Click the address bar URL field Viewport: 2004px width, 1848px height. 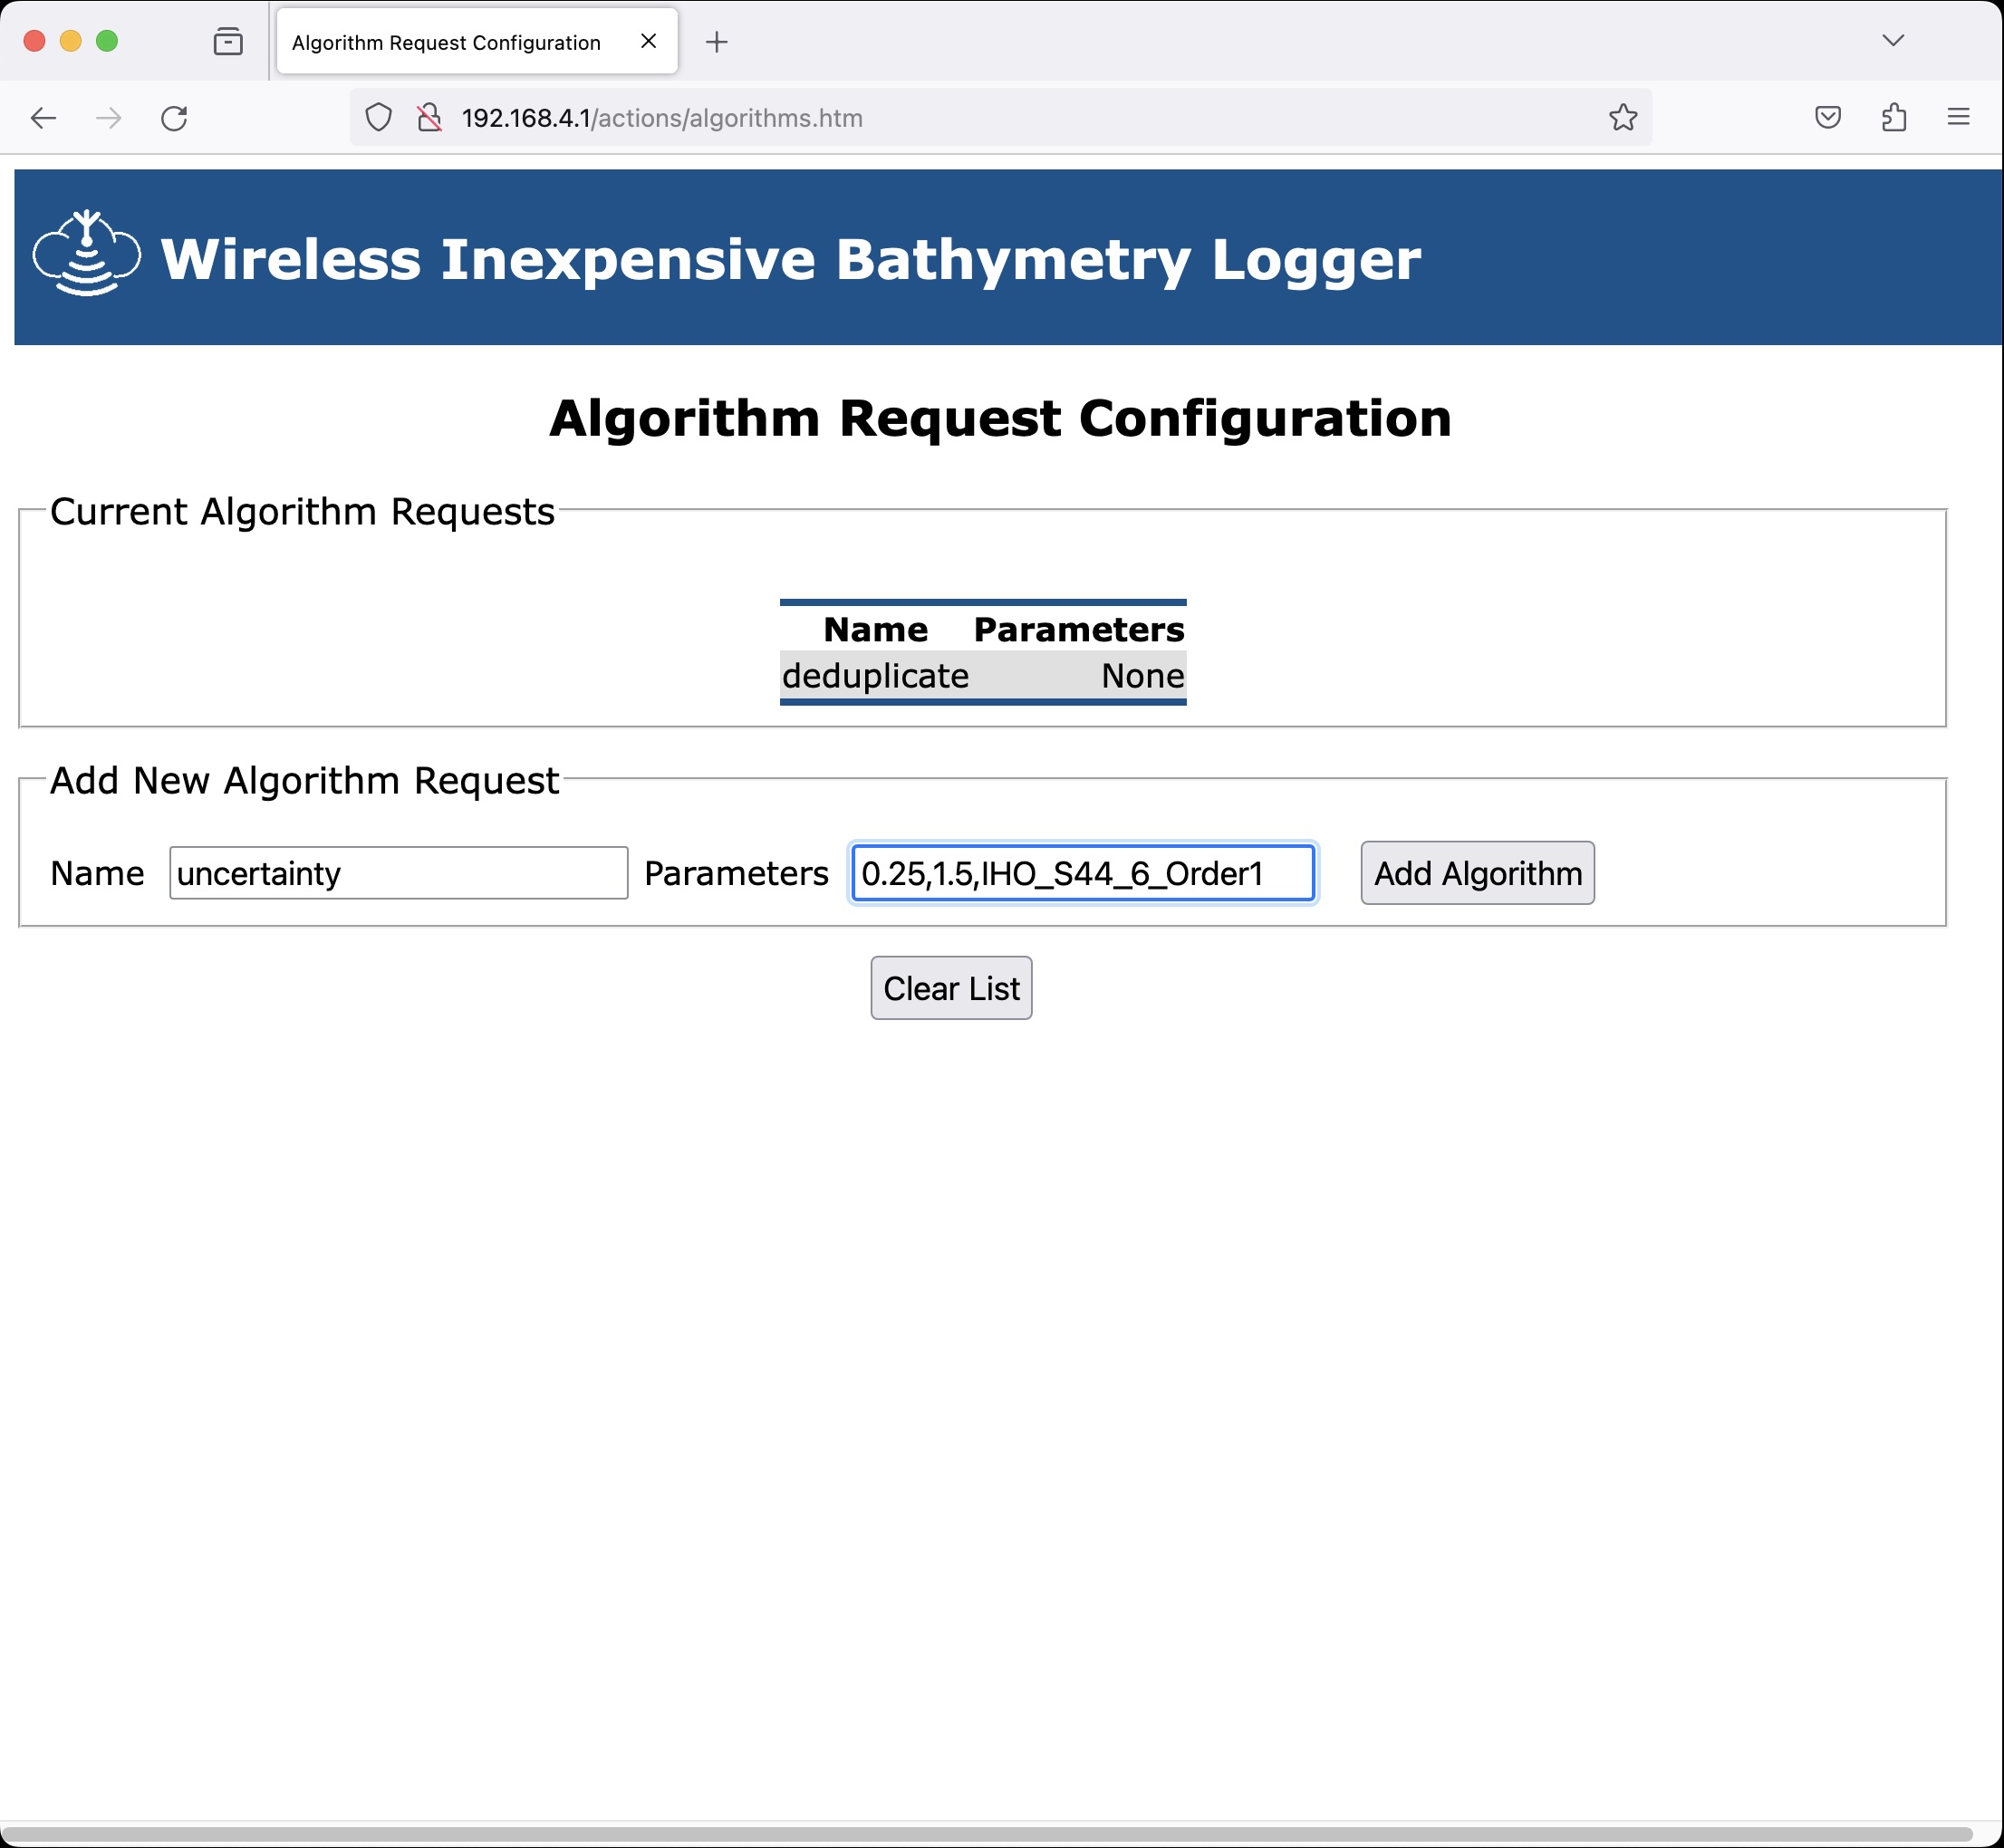click(x=1000, y=118)
